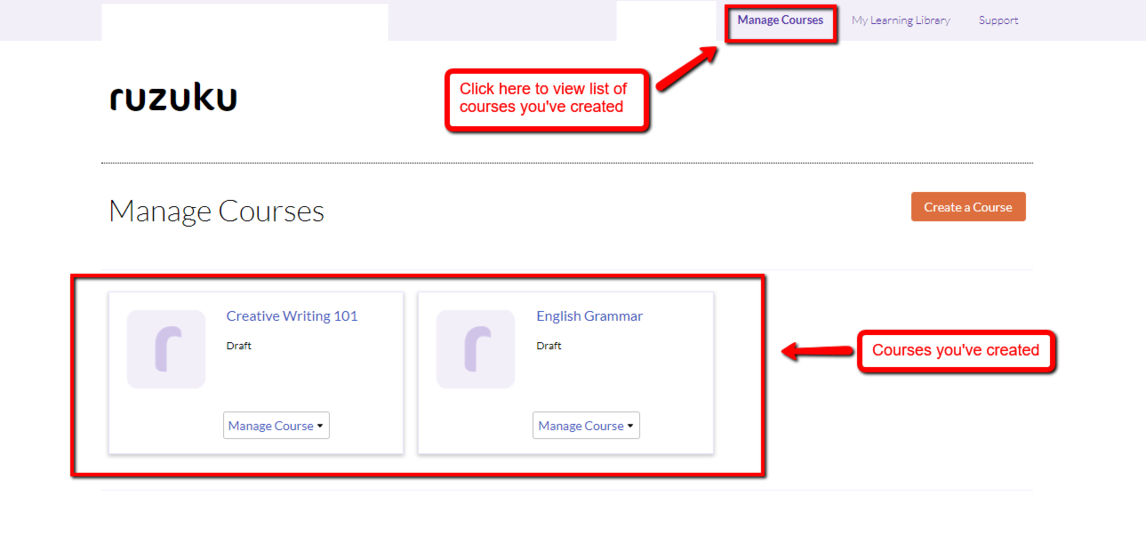The image size is (1146, 559).
Task: Click the Manage Courses page heading
Action: click(x=216, y=211)
